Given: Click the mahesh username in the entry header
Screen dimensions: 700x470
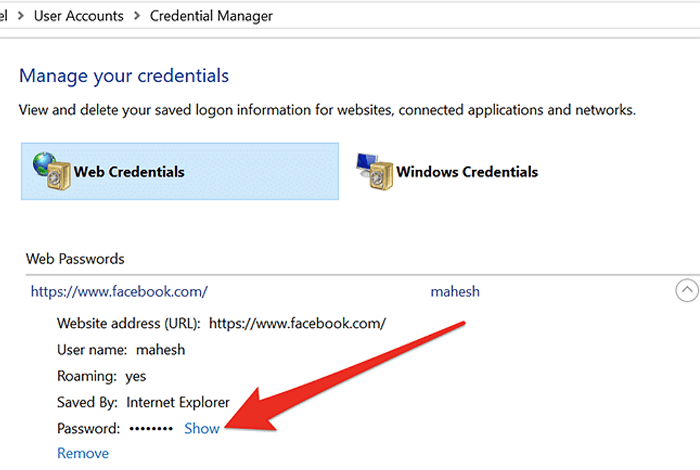Looking at the screenshot, I should pos(455,292).
